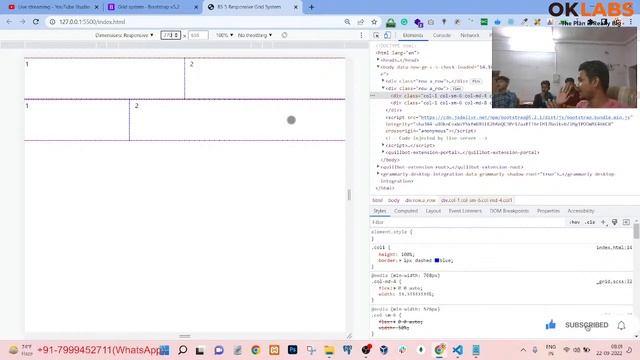This screenshot has height=360, width=640.
Task: Toggle the .cls element classes button
Action: point(590,222)
